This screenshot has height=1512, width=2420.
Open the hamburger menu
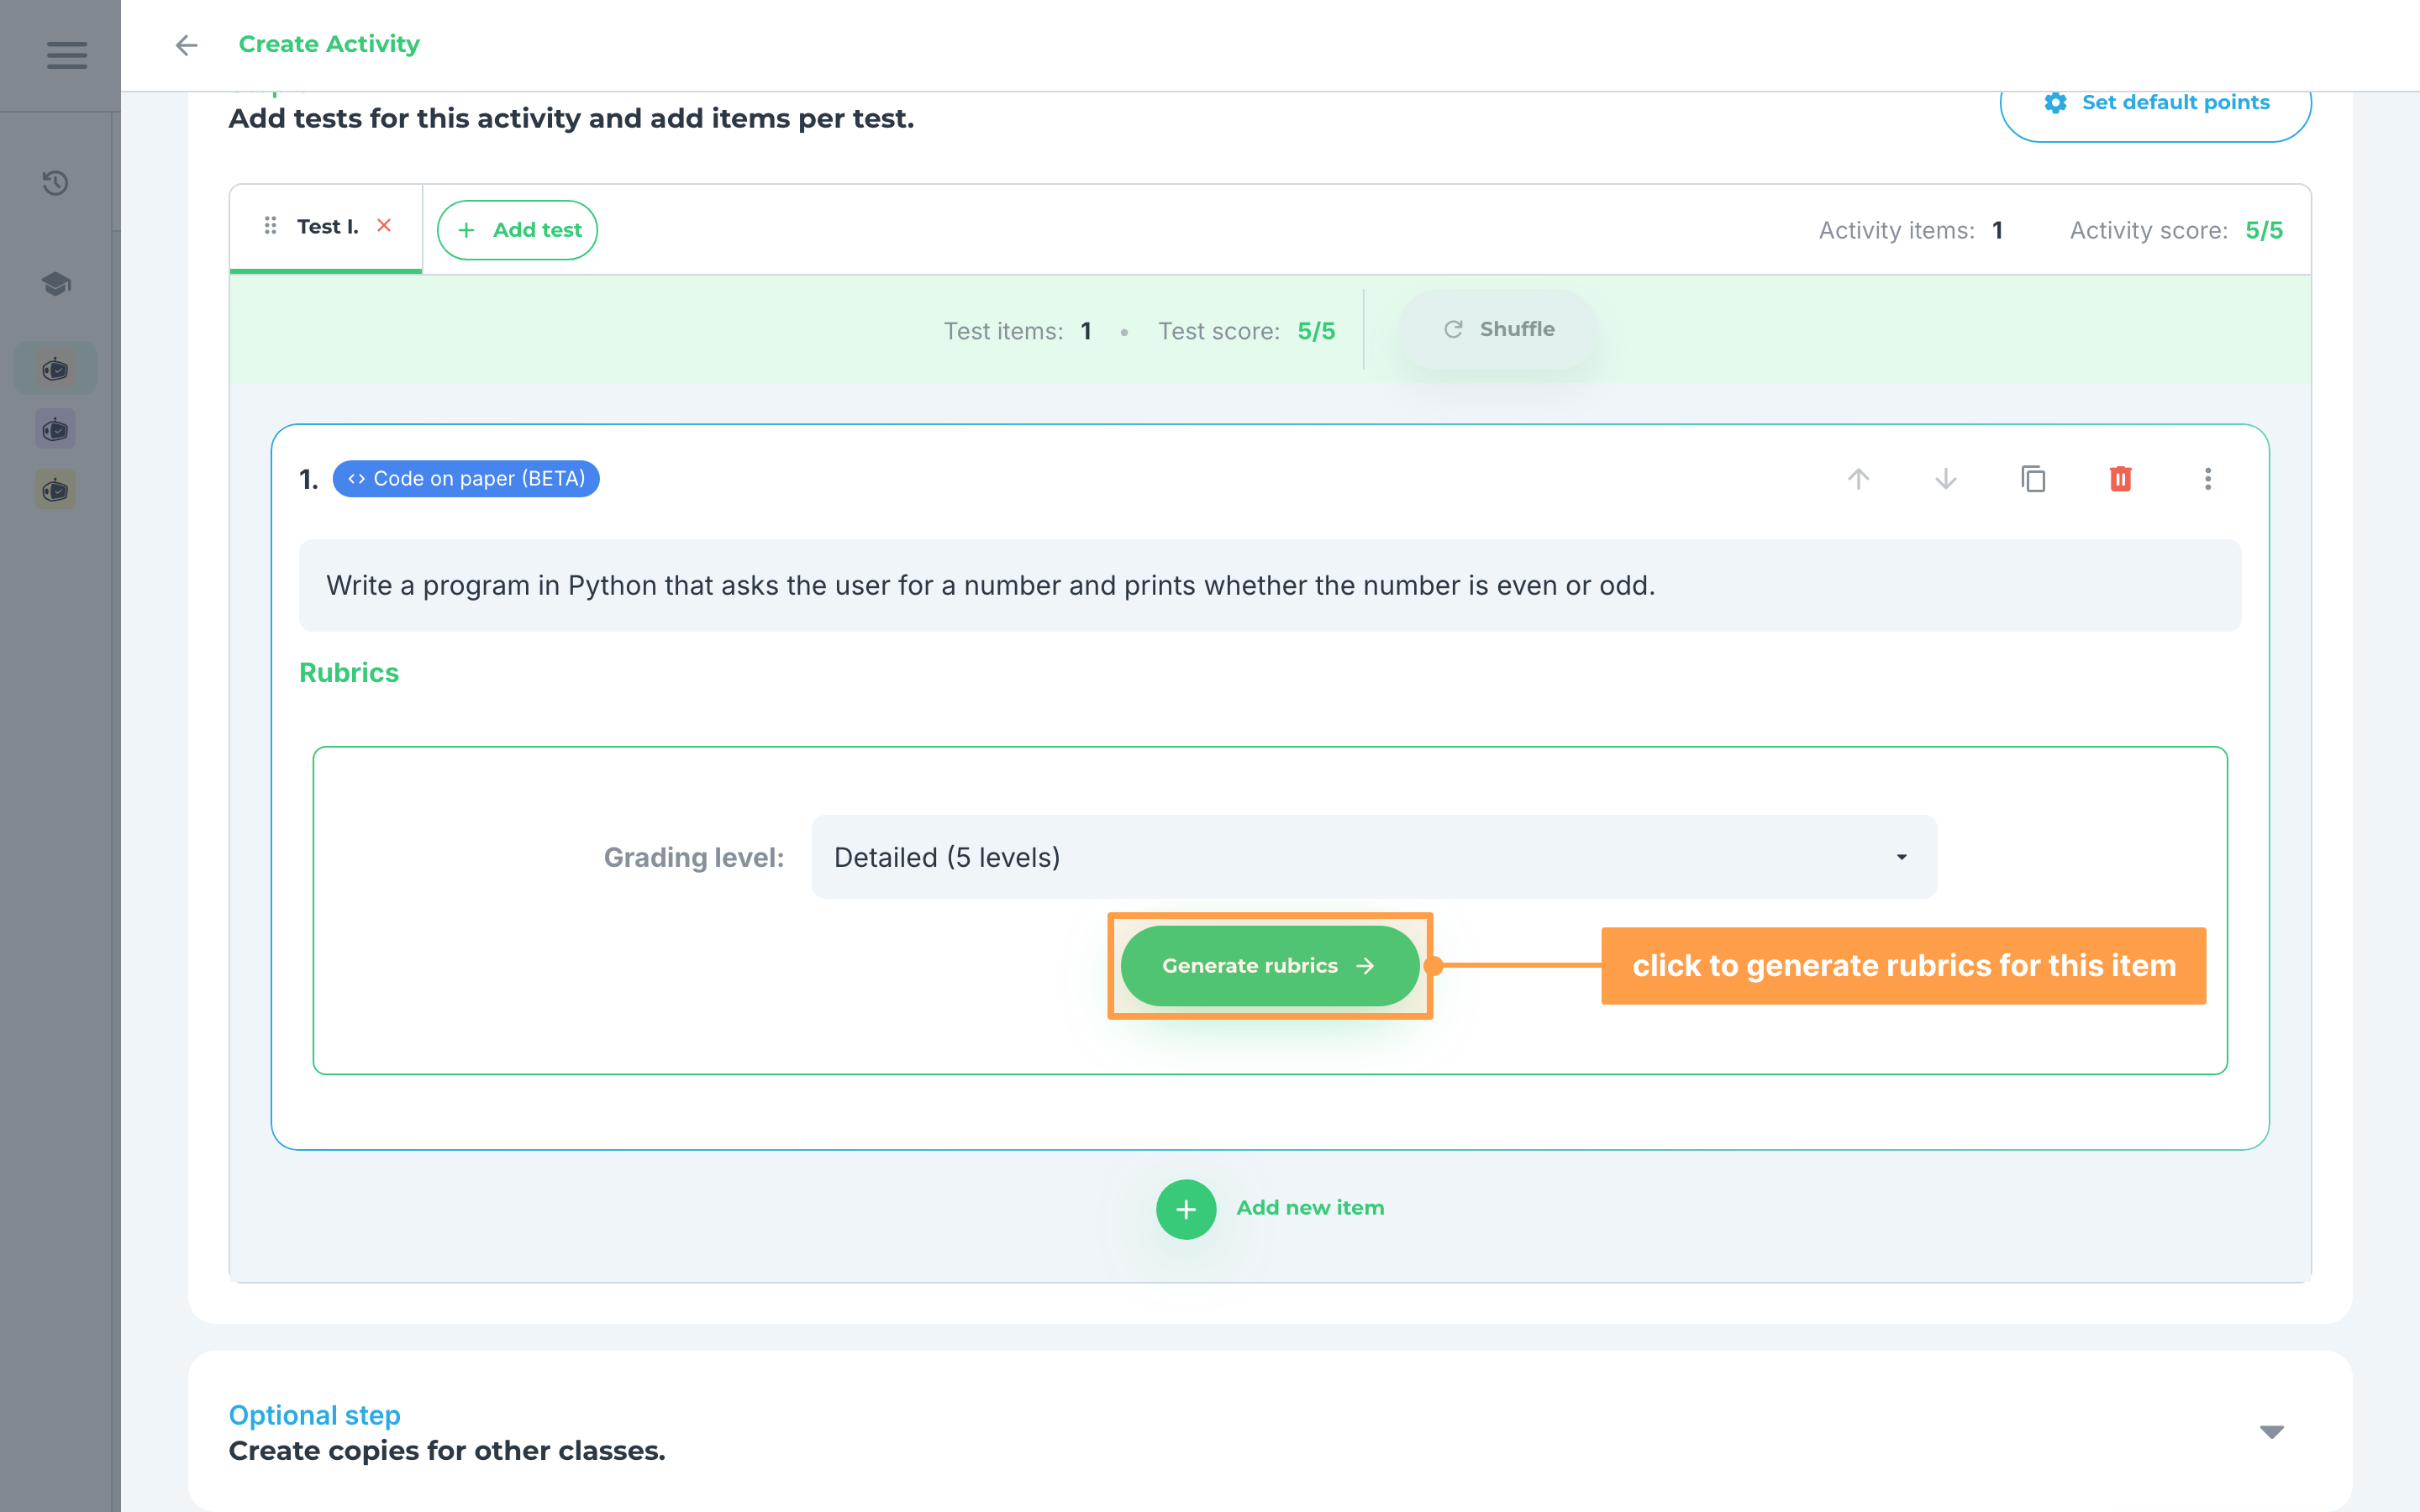pos(67,55)
